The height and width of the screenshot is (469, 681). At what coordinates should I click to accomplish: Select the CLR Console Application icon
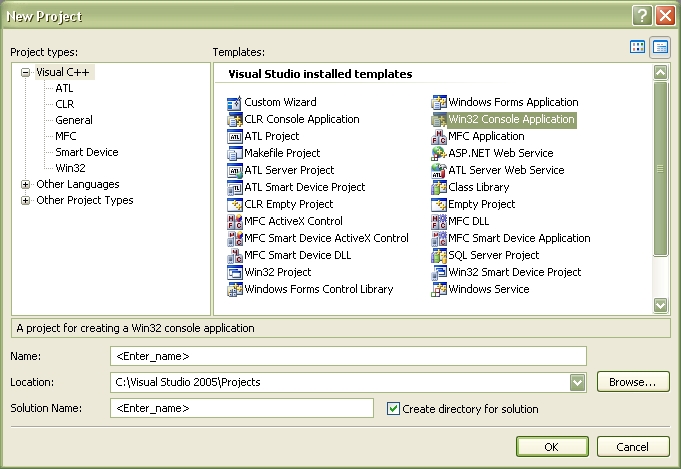[235, 120]
